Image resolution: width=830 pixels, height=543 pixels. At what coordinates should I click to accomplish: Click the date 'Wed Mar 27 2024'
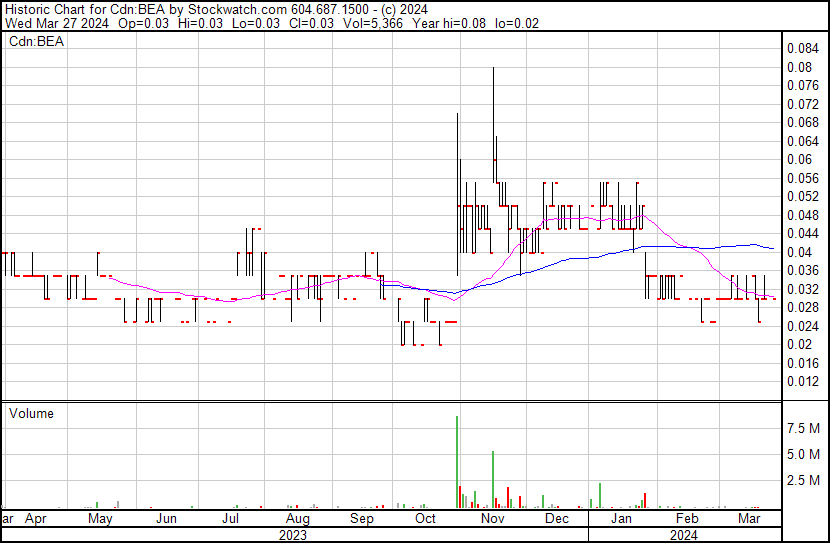coord(57,23)
